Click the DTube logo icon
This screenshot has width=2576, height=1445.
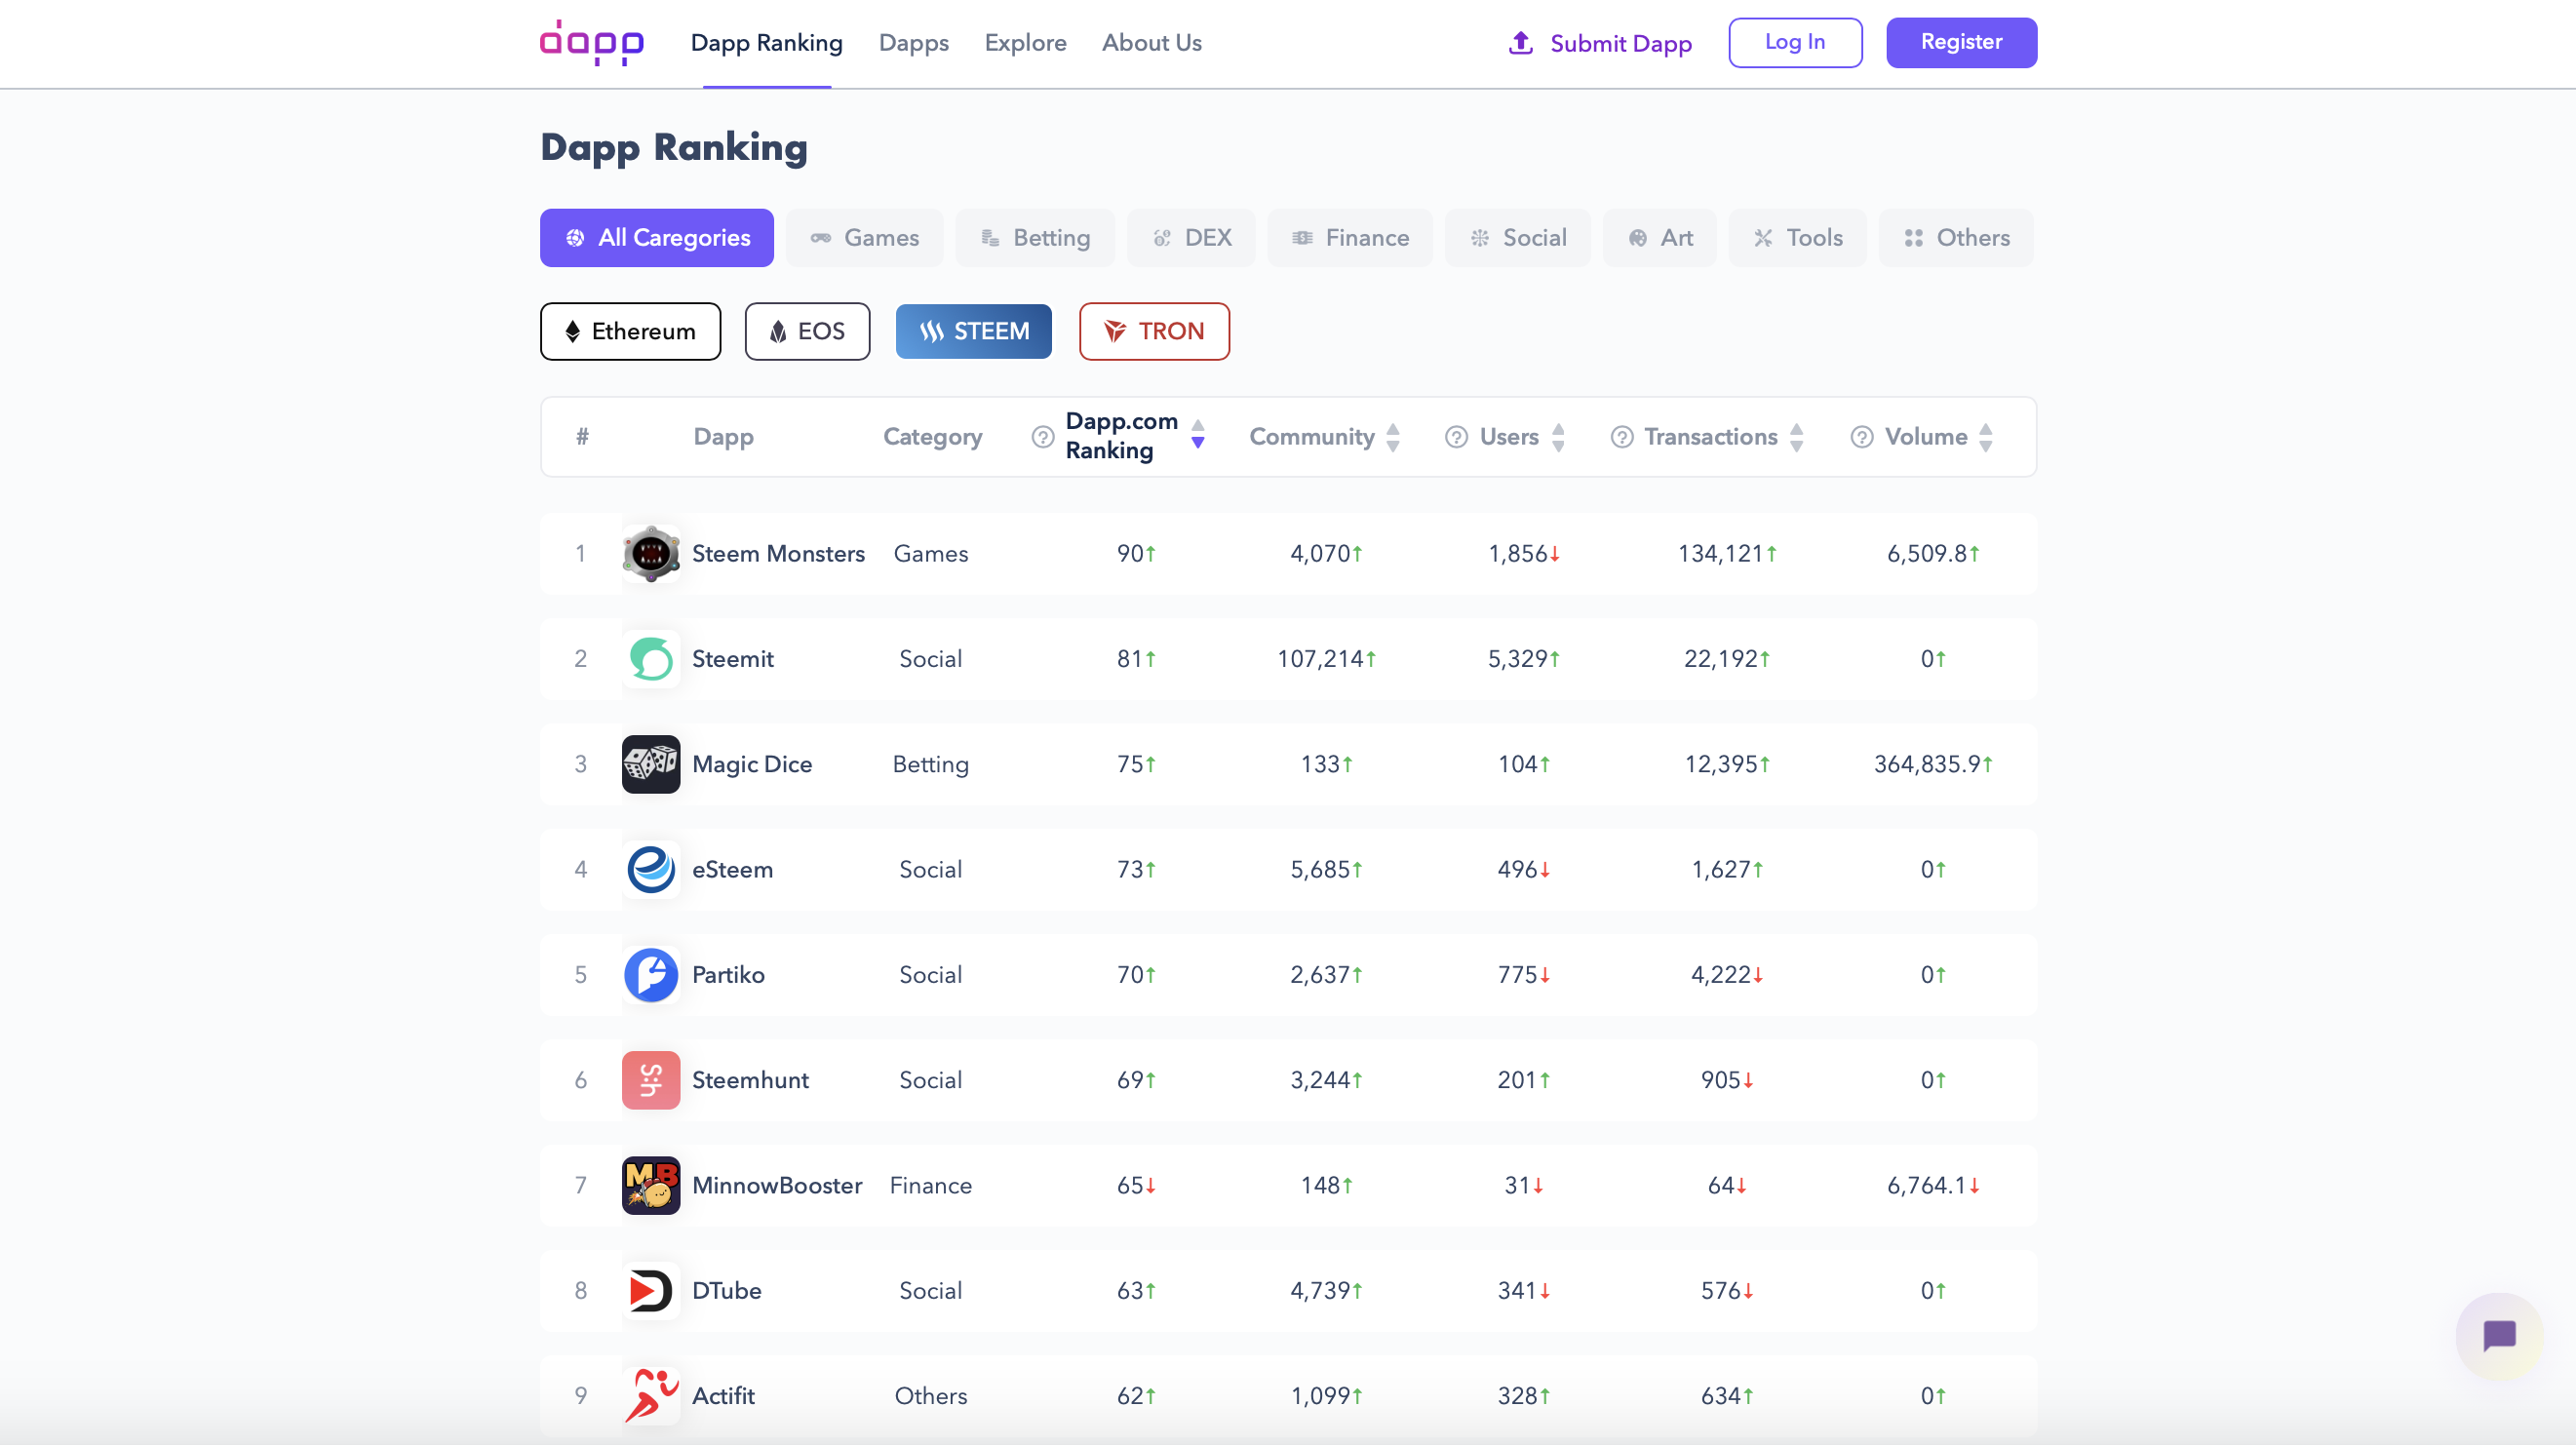pos(651,1290)
